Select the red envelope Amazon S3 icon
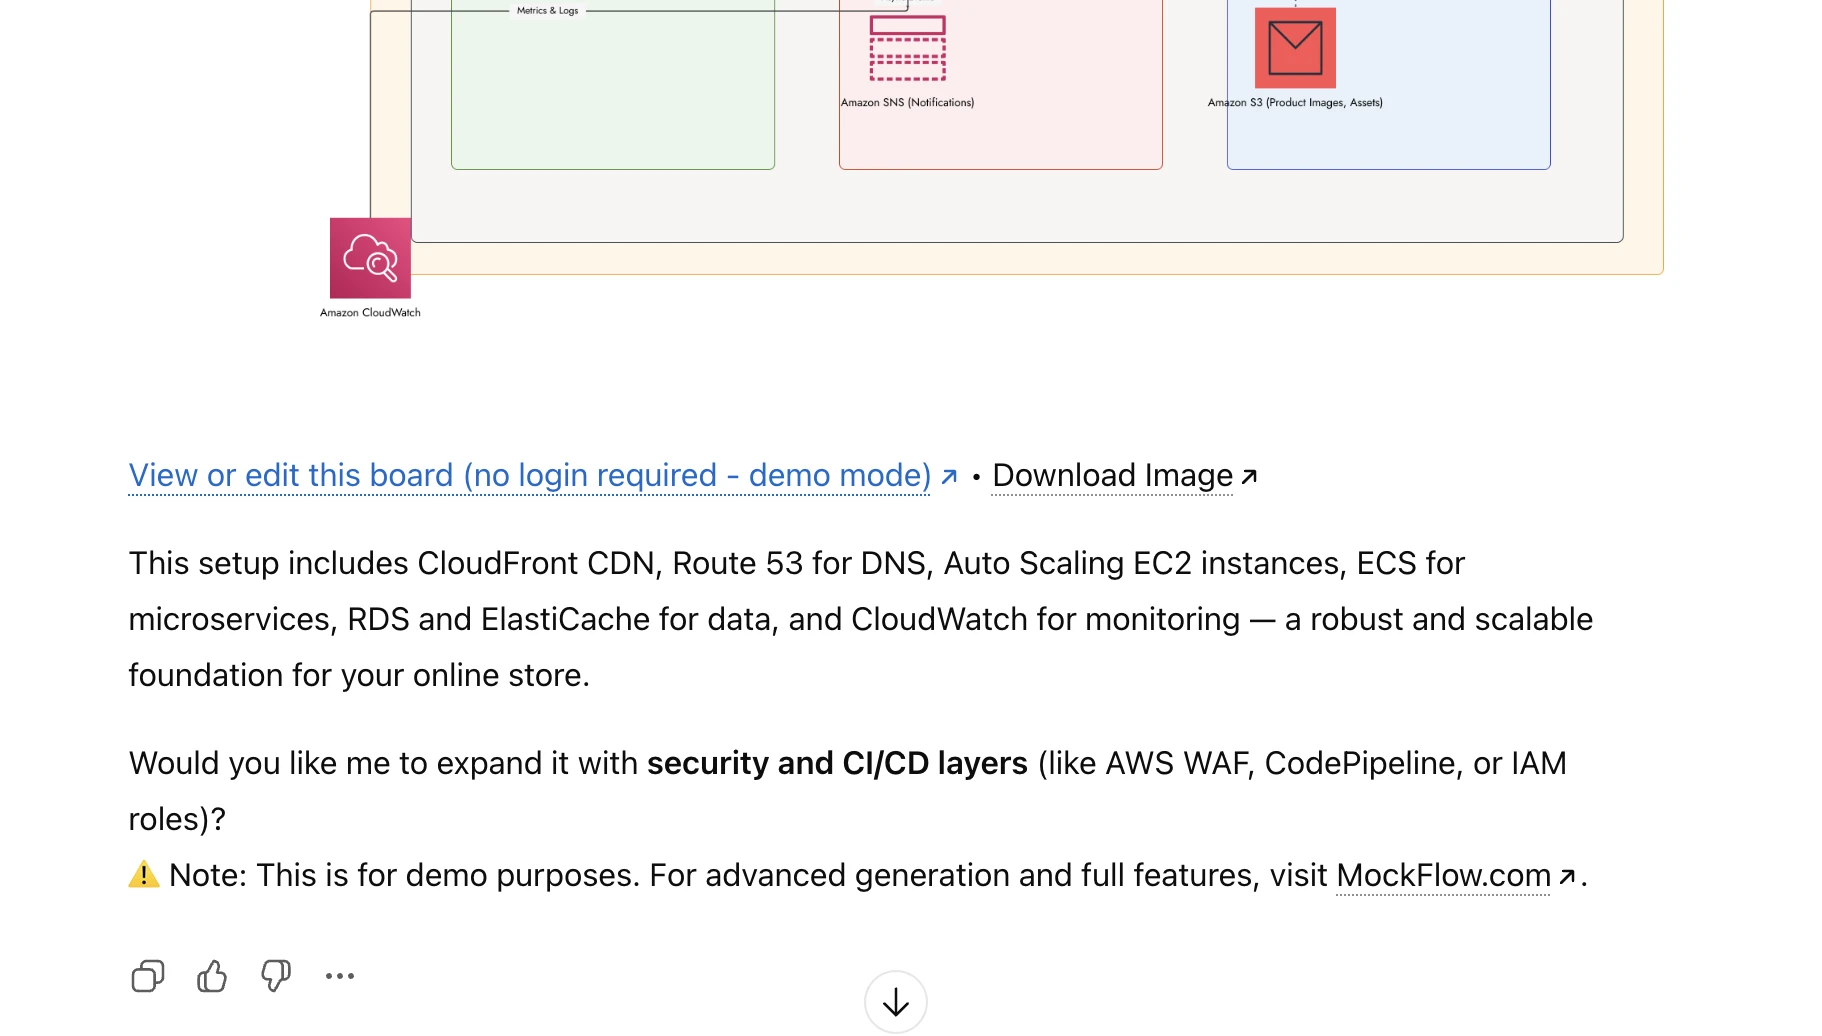Image resolution: width=1822 pixels, height=1036 pixels. (1295, 48)
